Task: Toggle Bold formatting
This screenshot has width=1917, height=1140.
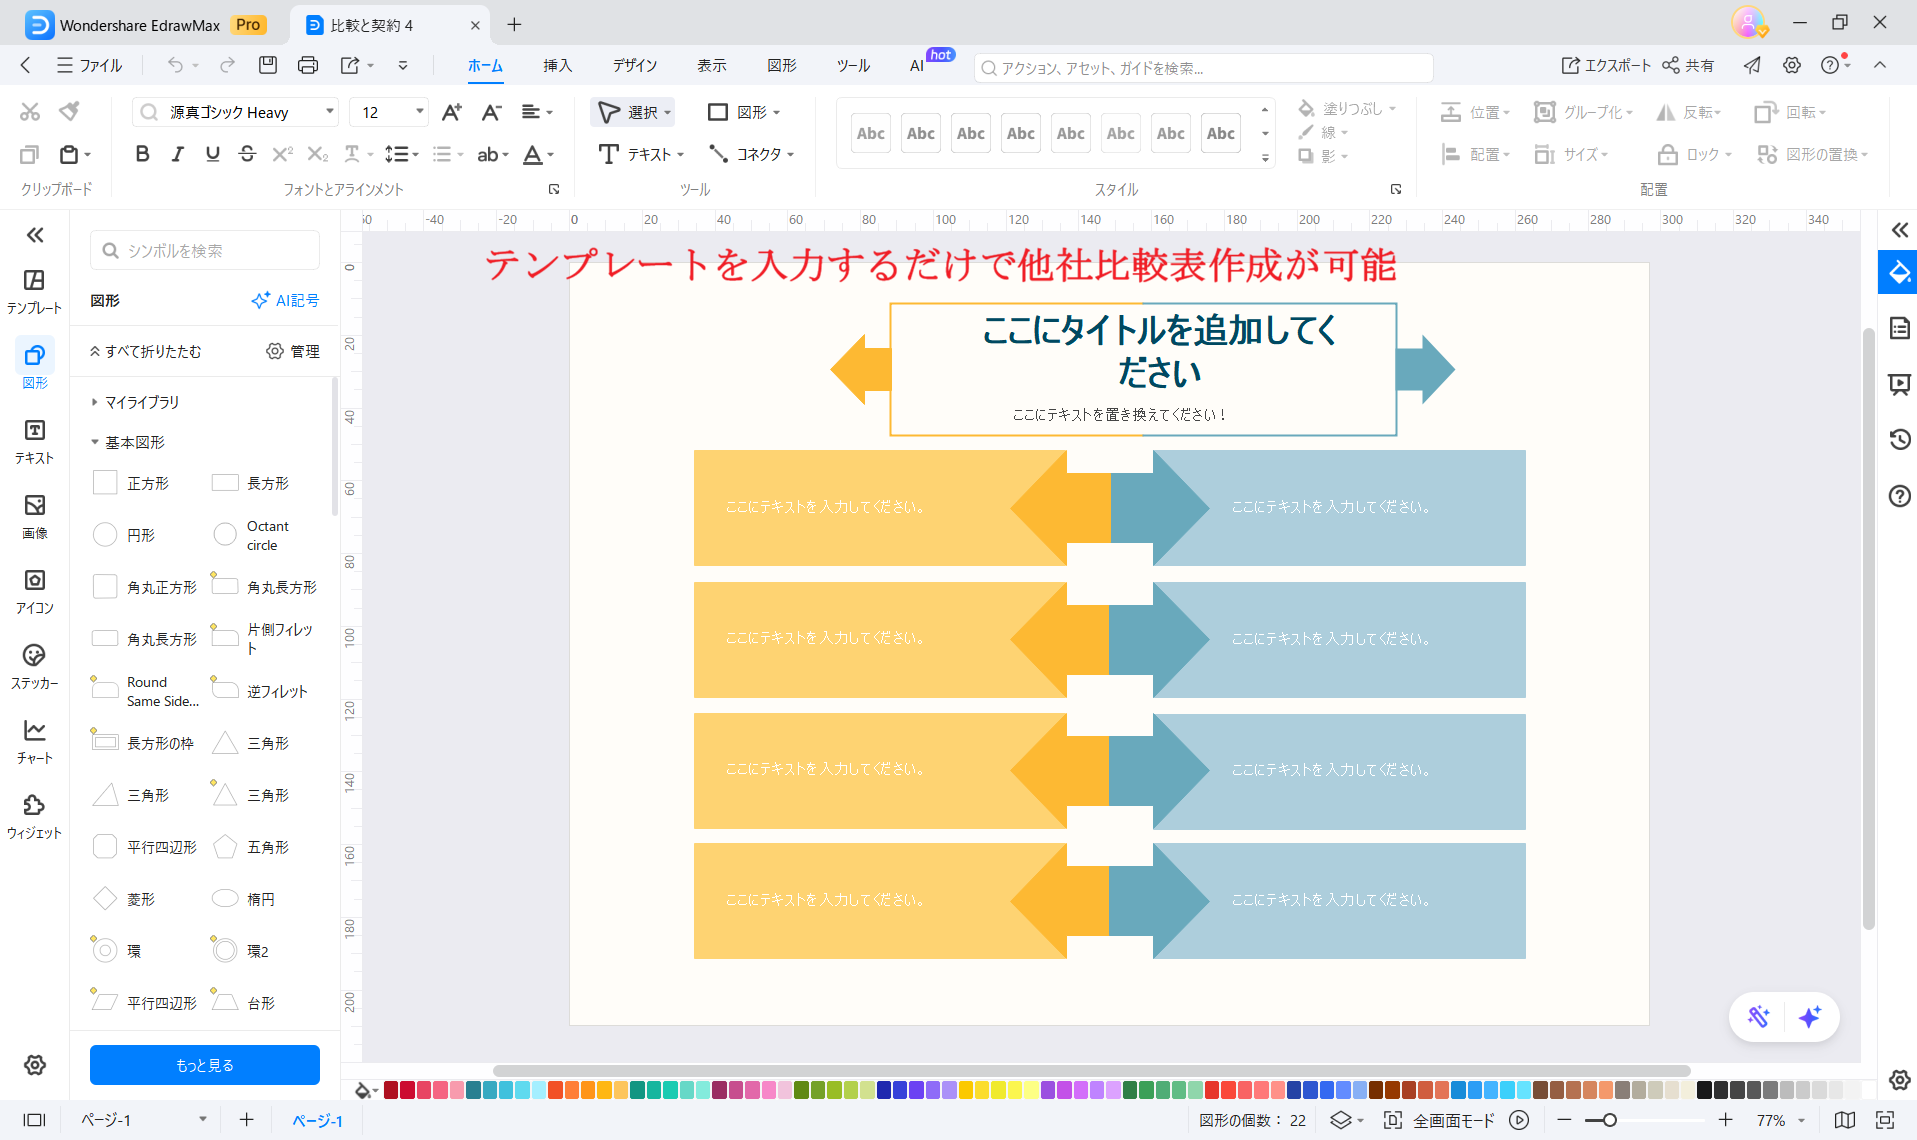Action: click(142, 154)
